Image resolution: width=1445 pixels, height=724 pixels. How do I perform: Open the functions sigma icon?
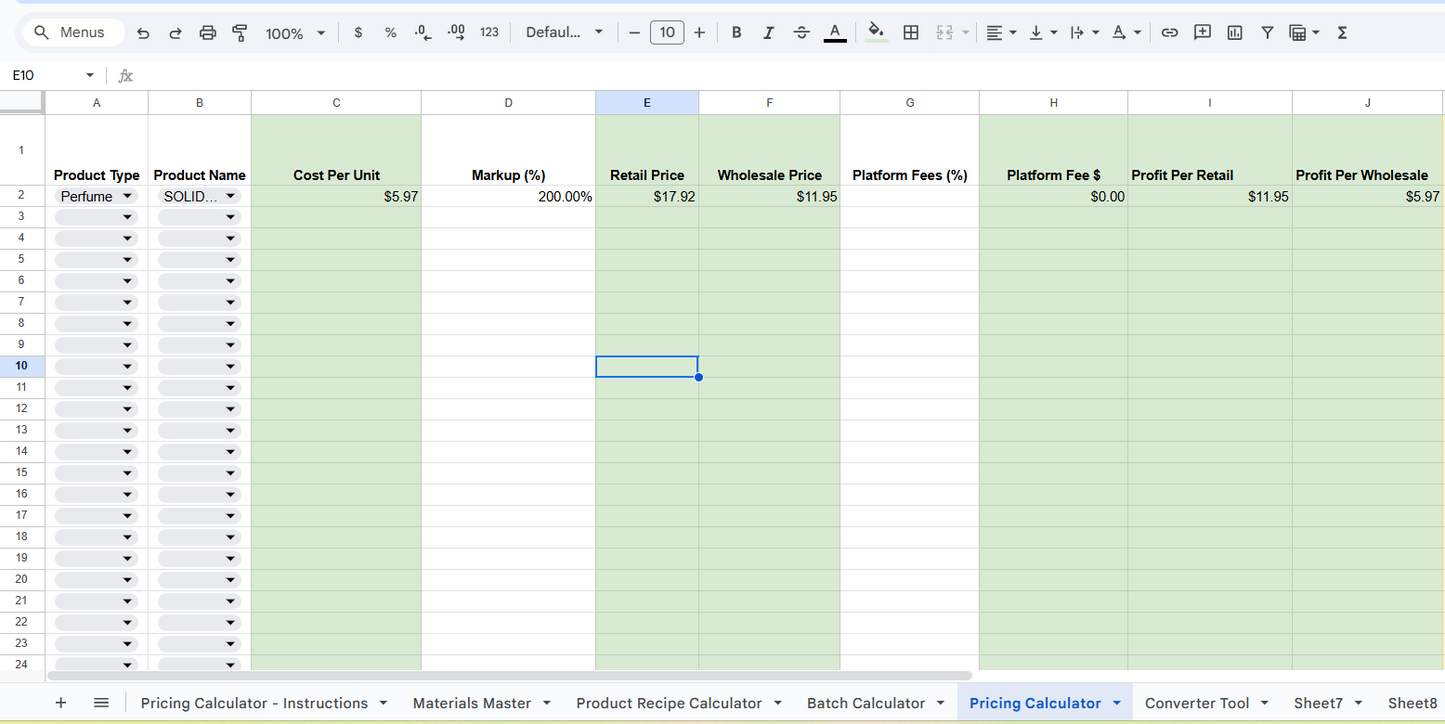click(x=1342, y=33)
